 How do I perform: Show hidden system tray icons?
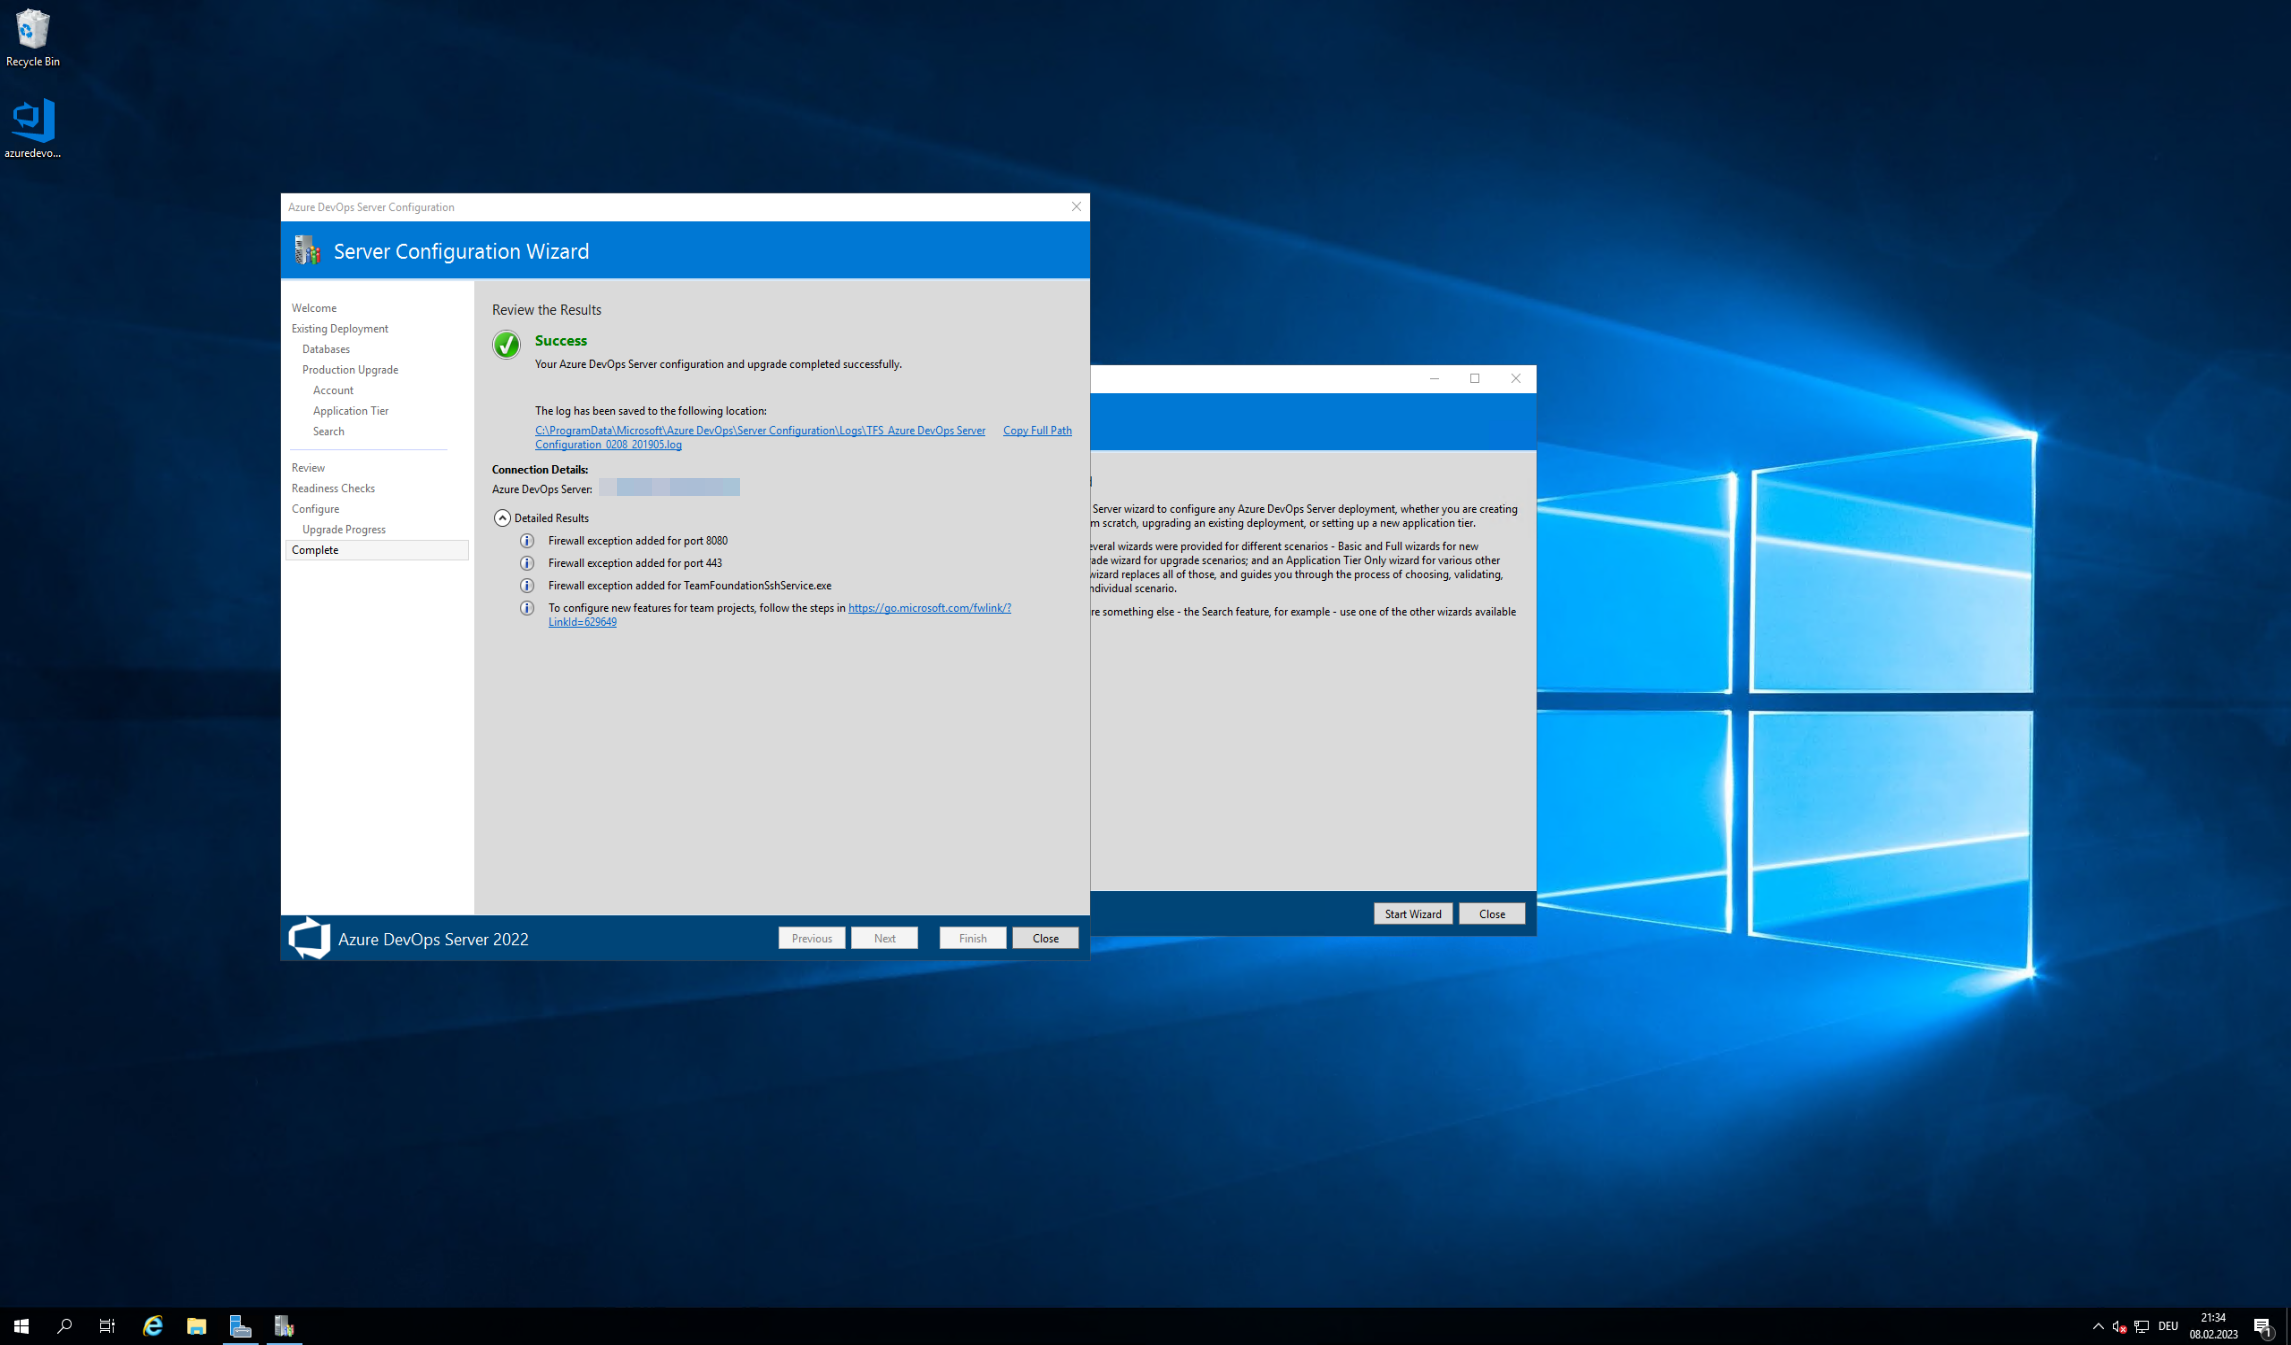[2097, 1326]
